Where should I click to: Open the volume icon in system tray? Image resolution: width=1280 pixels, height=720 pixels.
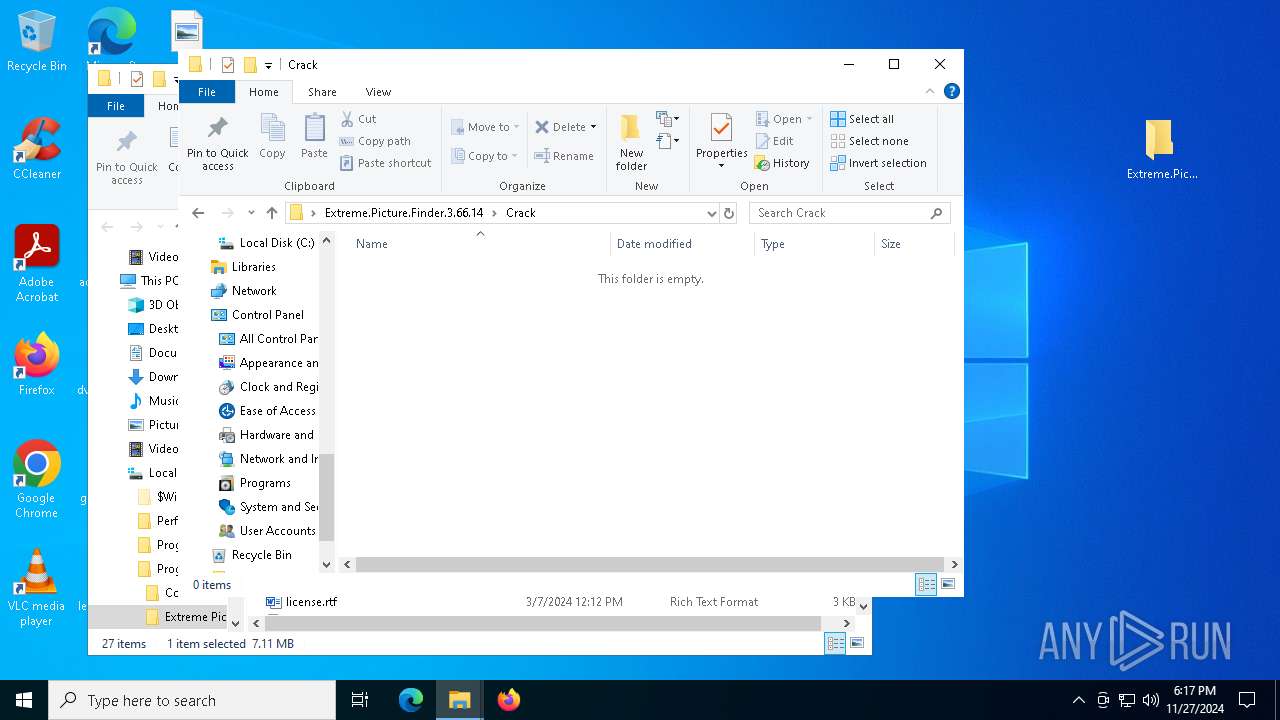coord(1151,700)
